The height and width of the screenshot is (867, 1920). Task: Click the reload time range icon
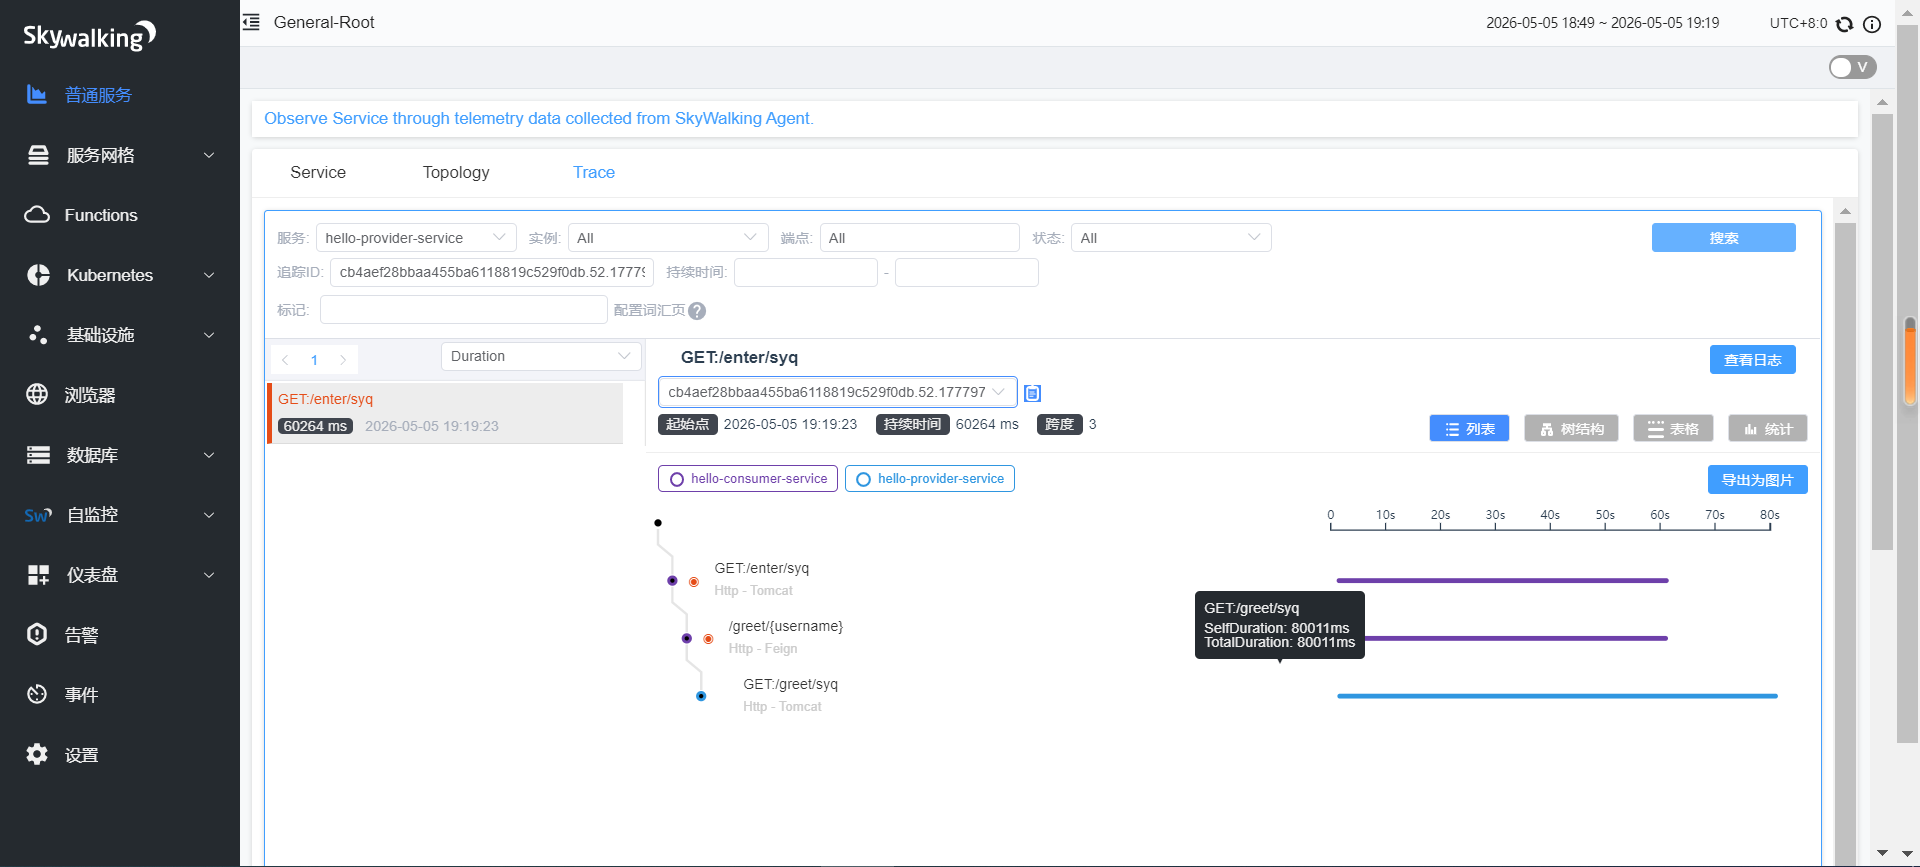pos(1845,24)
